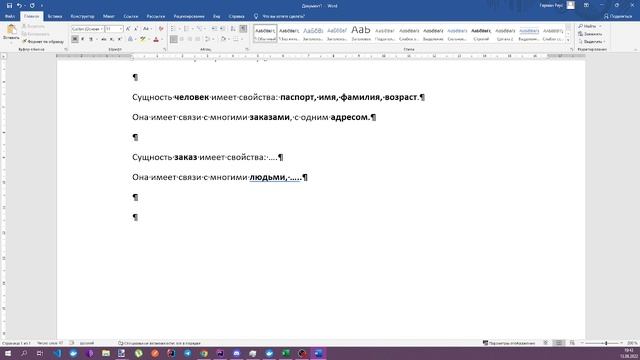The width and height of the screenshot is (640, 360).
Task: Open Visual Studio Code from the taskbar
Action: [x=57, y=353]
